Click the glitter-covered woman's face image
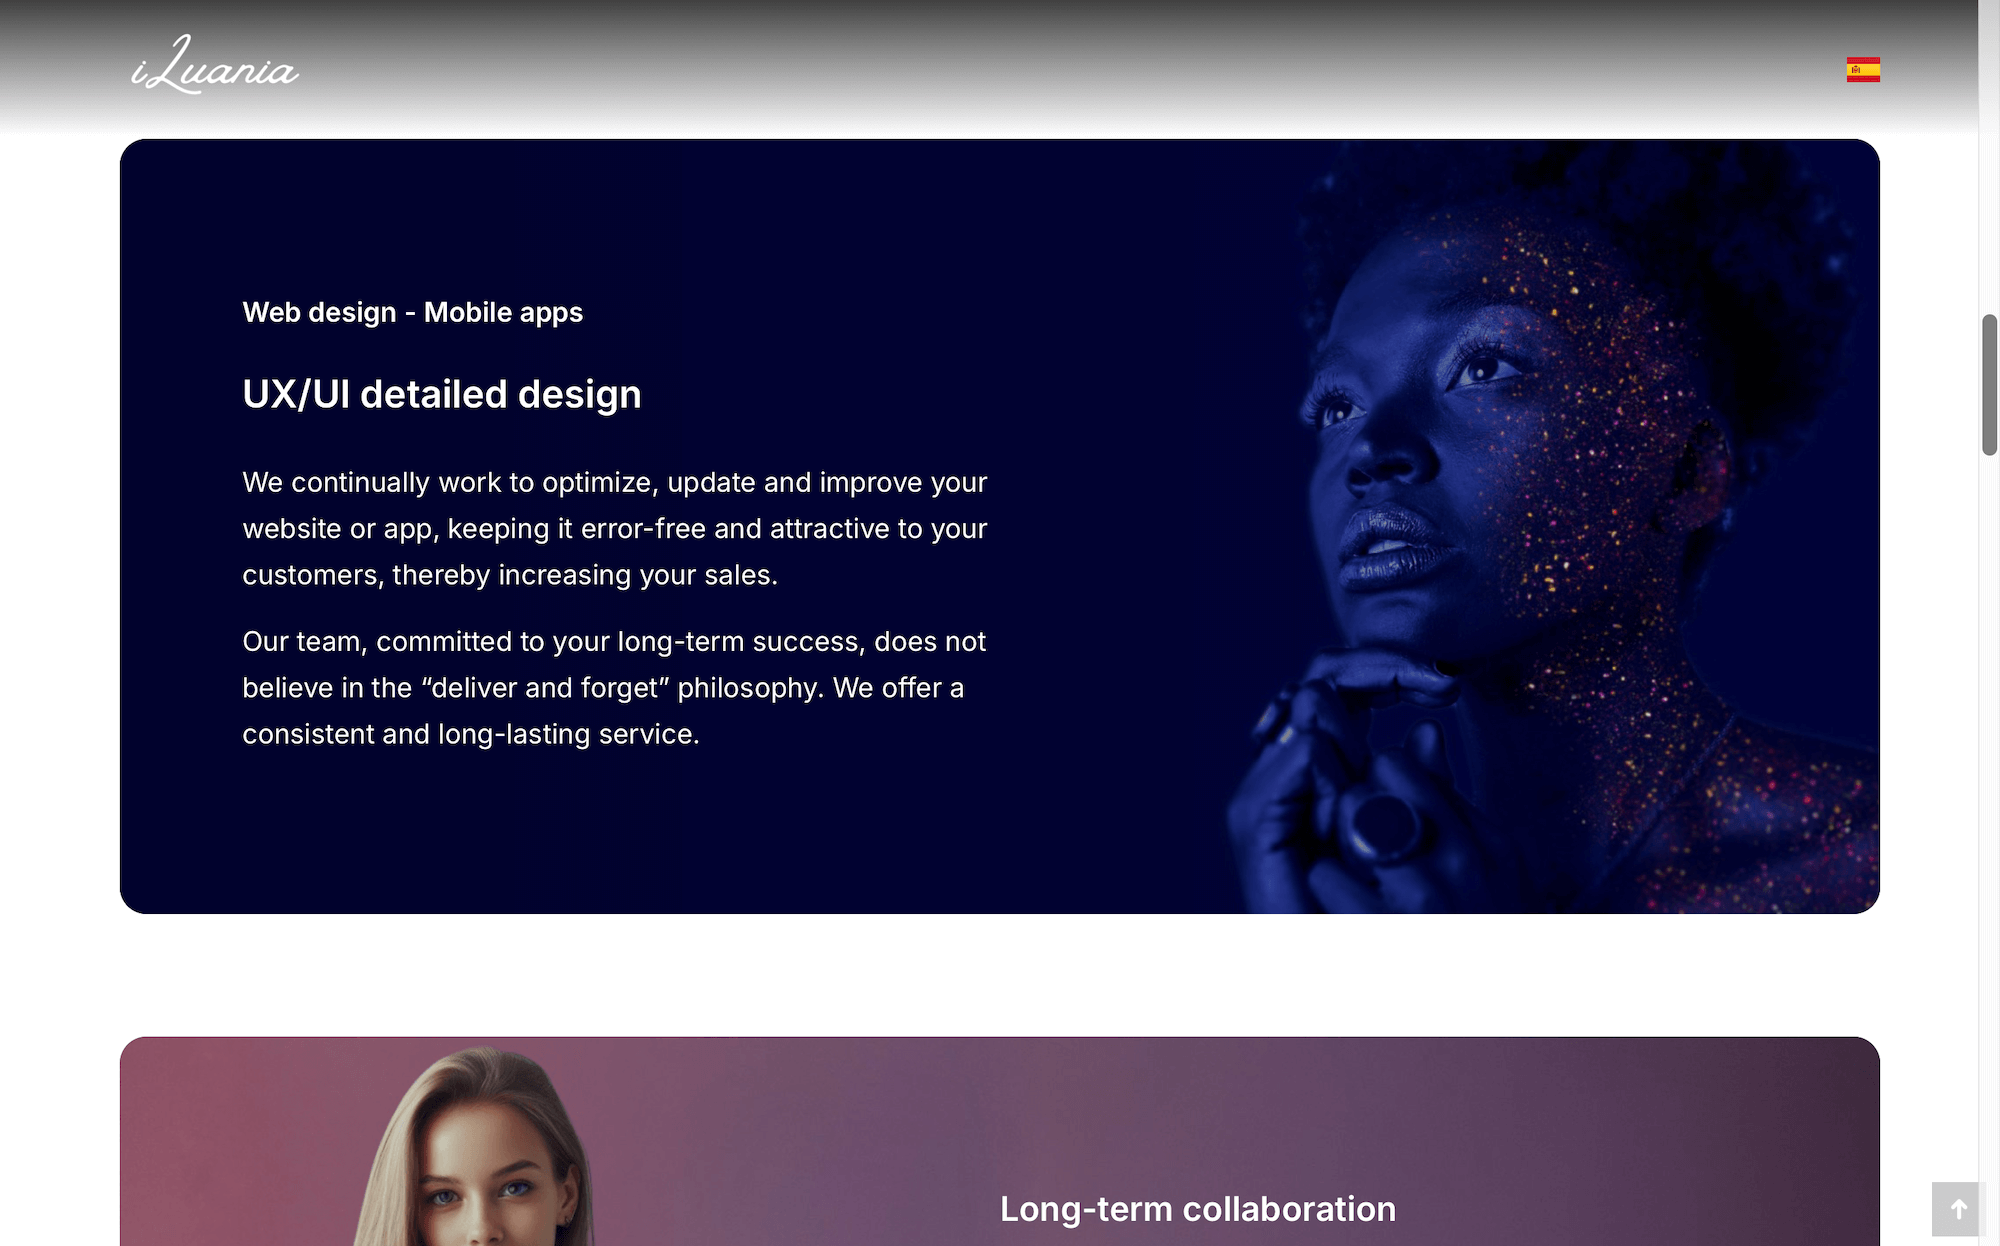The height and width of the screenshot is (1246, 2000). click(x=1540, y=526)
